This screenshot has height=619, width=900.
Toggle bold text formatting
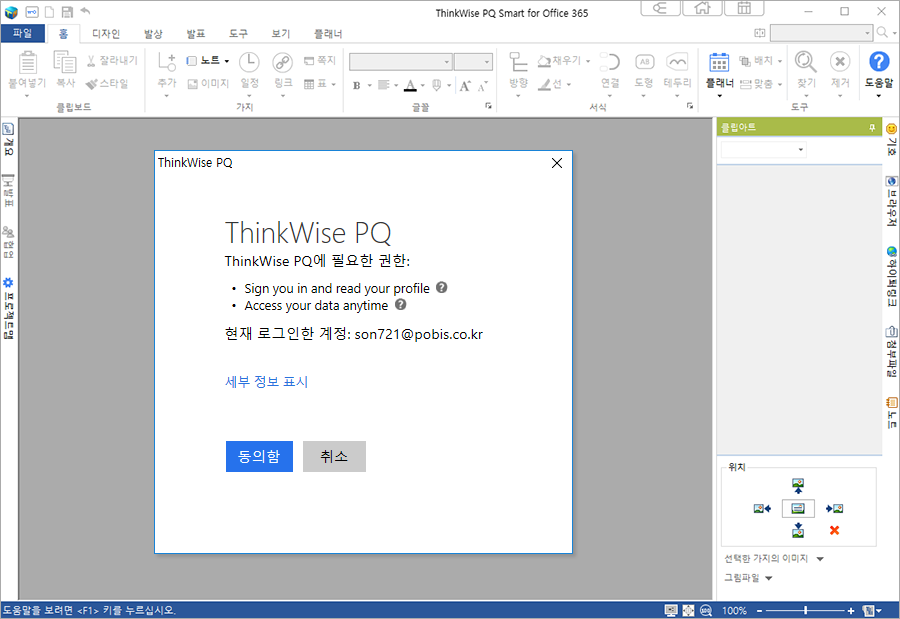356,86
